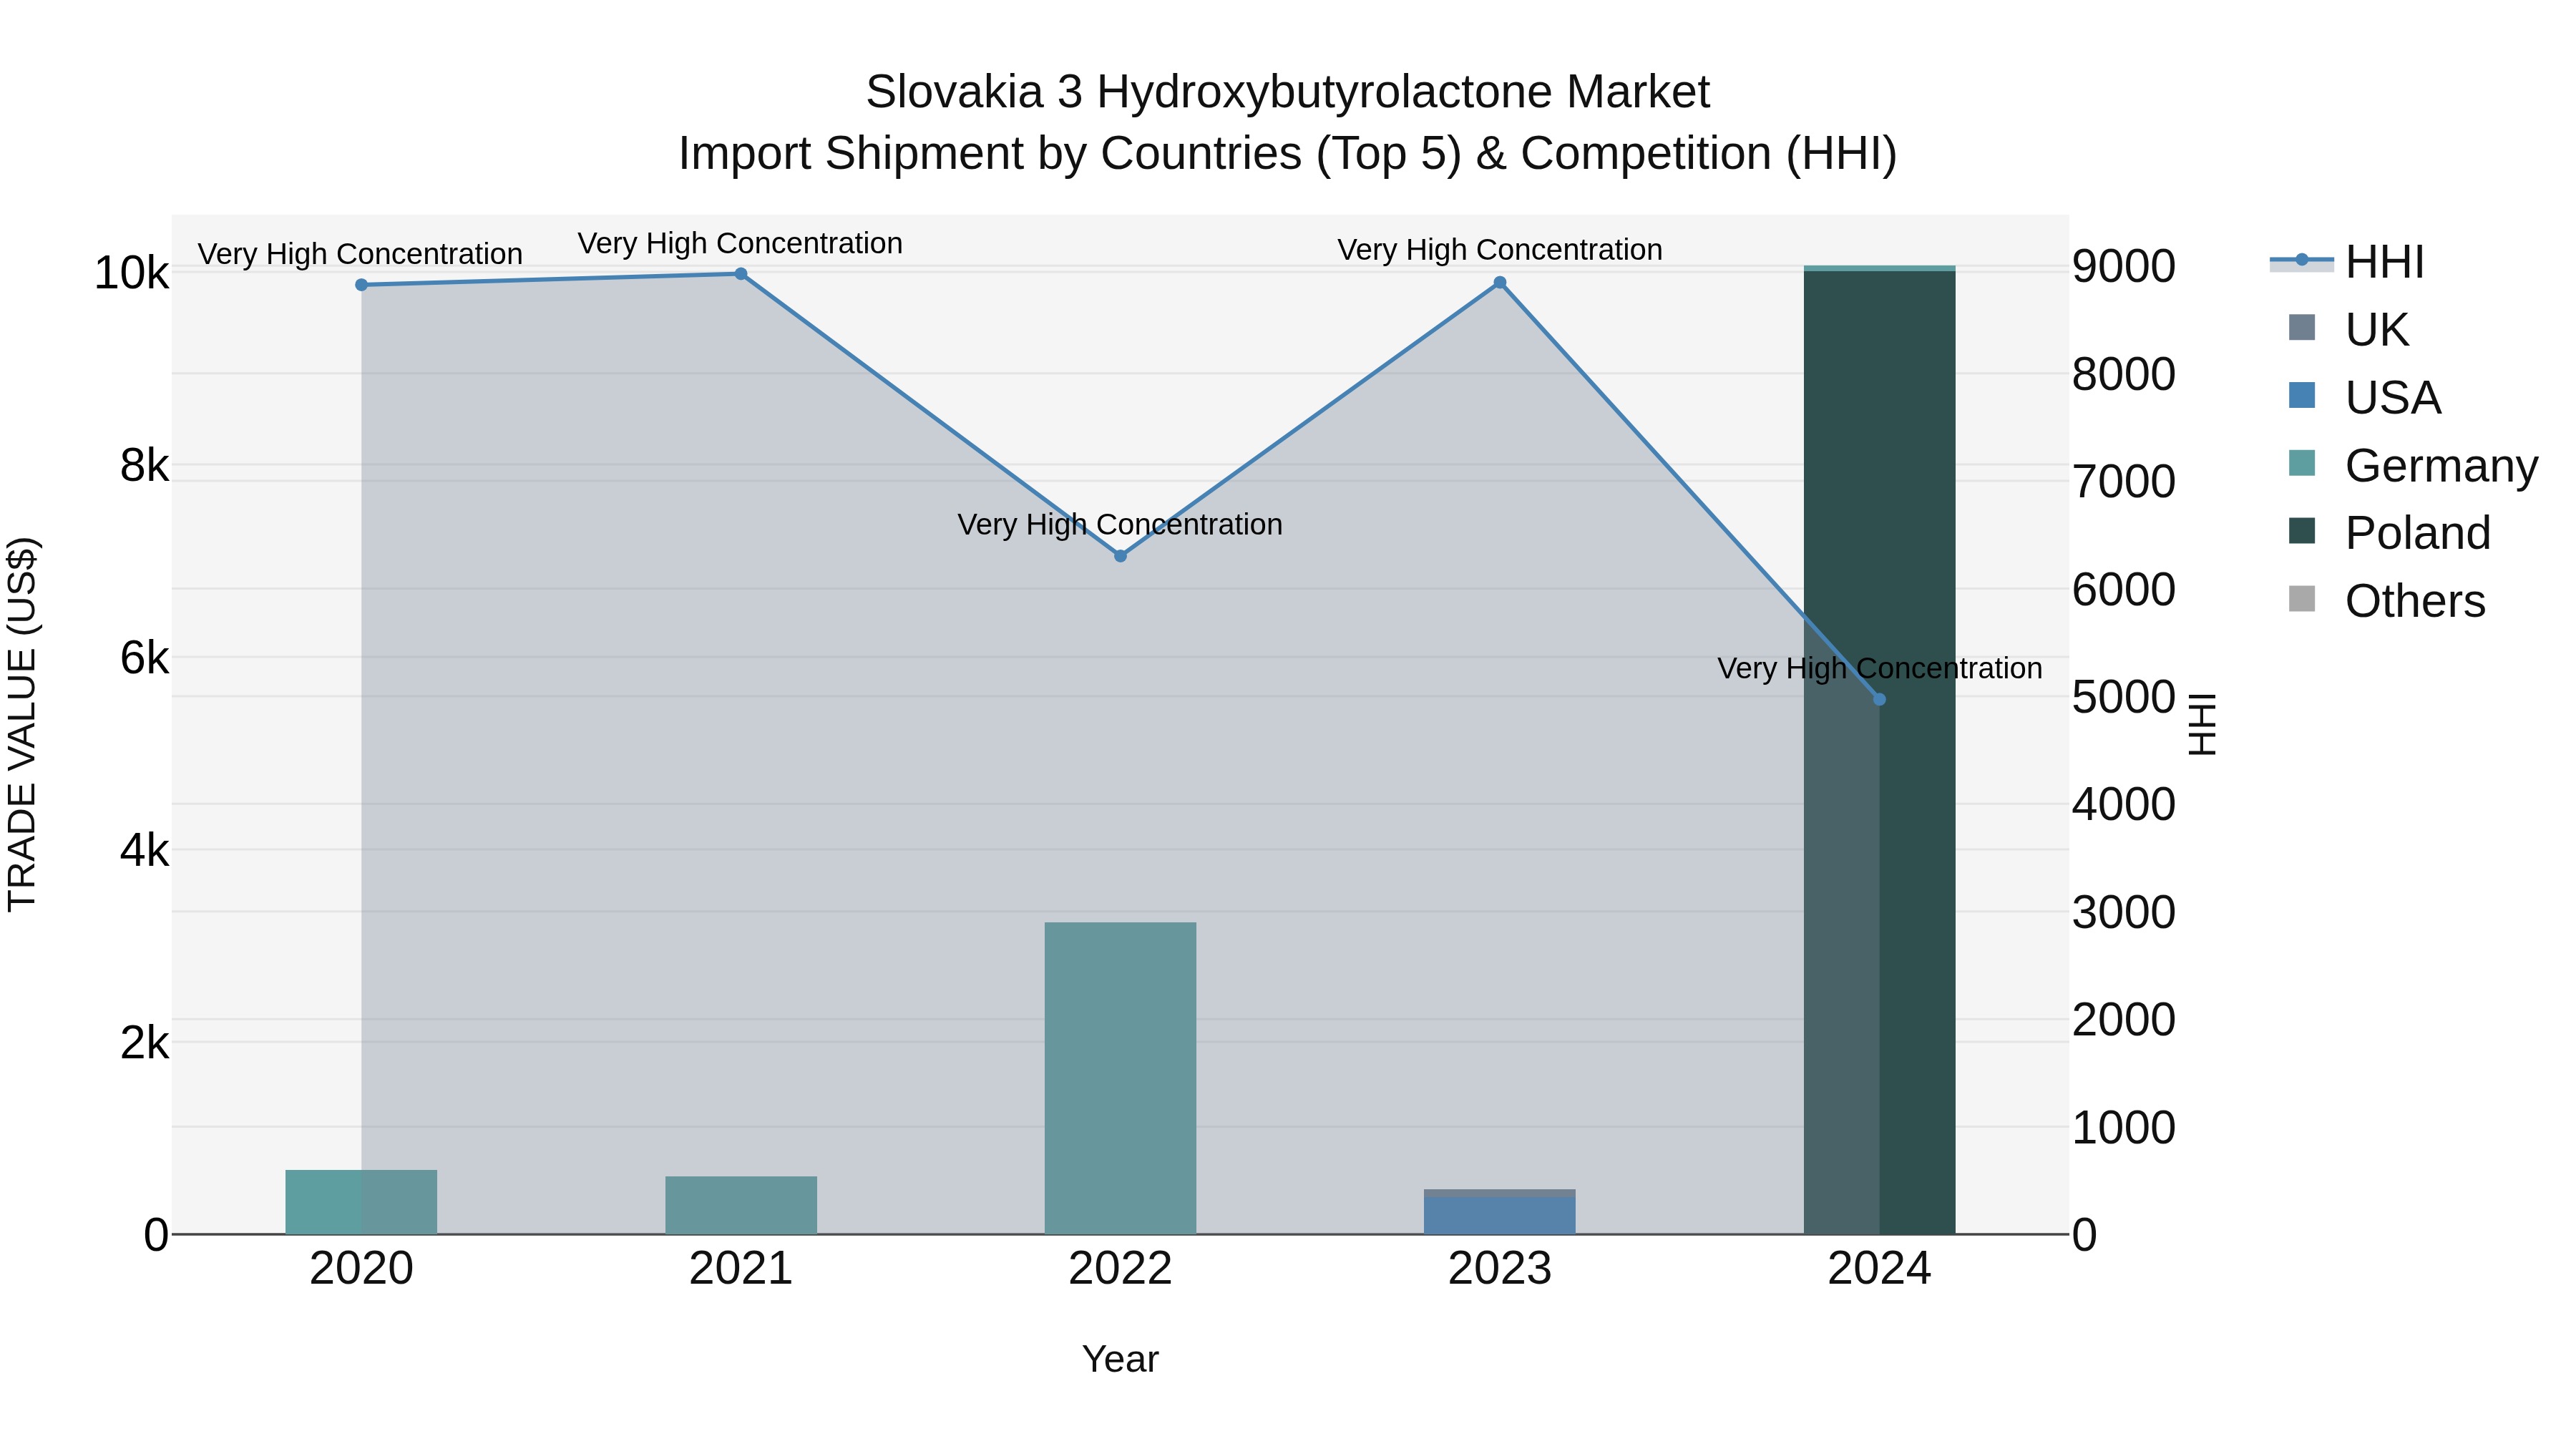Click the 2024 x-axis label
The width and height of the screenshot is (2576, 1449).
pos(1879,1269)
